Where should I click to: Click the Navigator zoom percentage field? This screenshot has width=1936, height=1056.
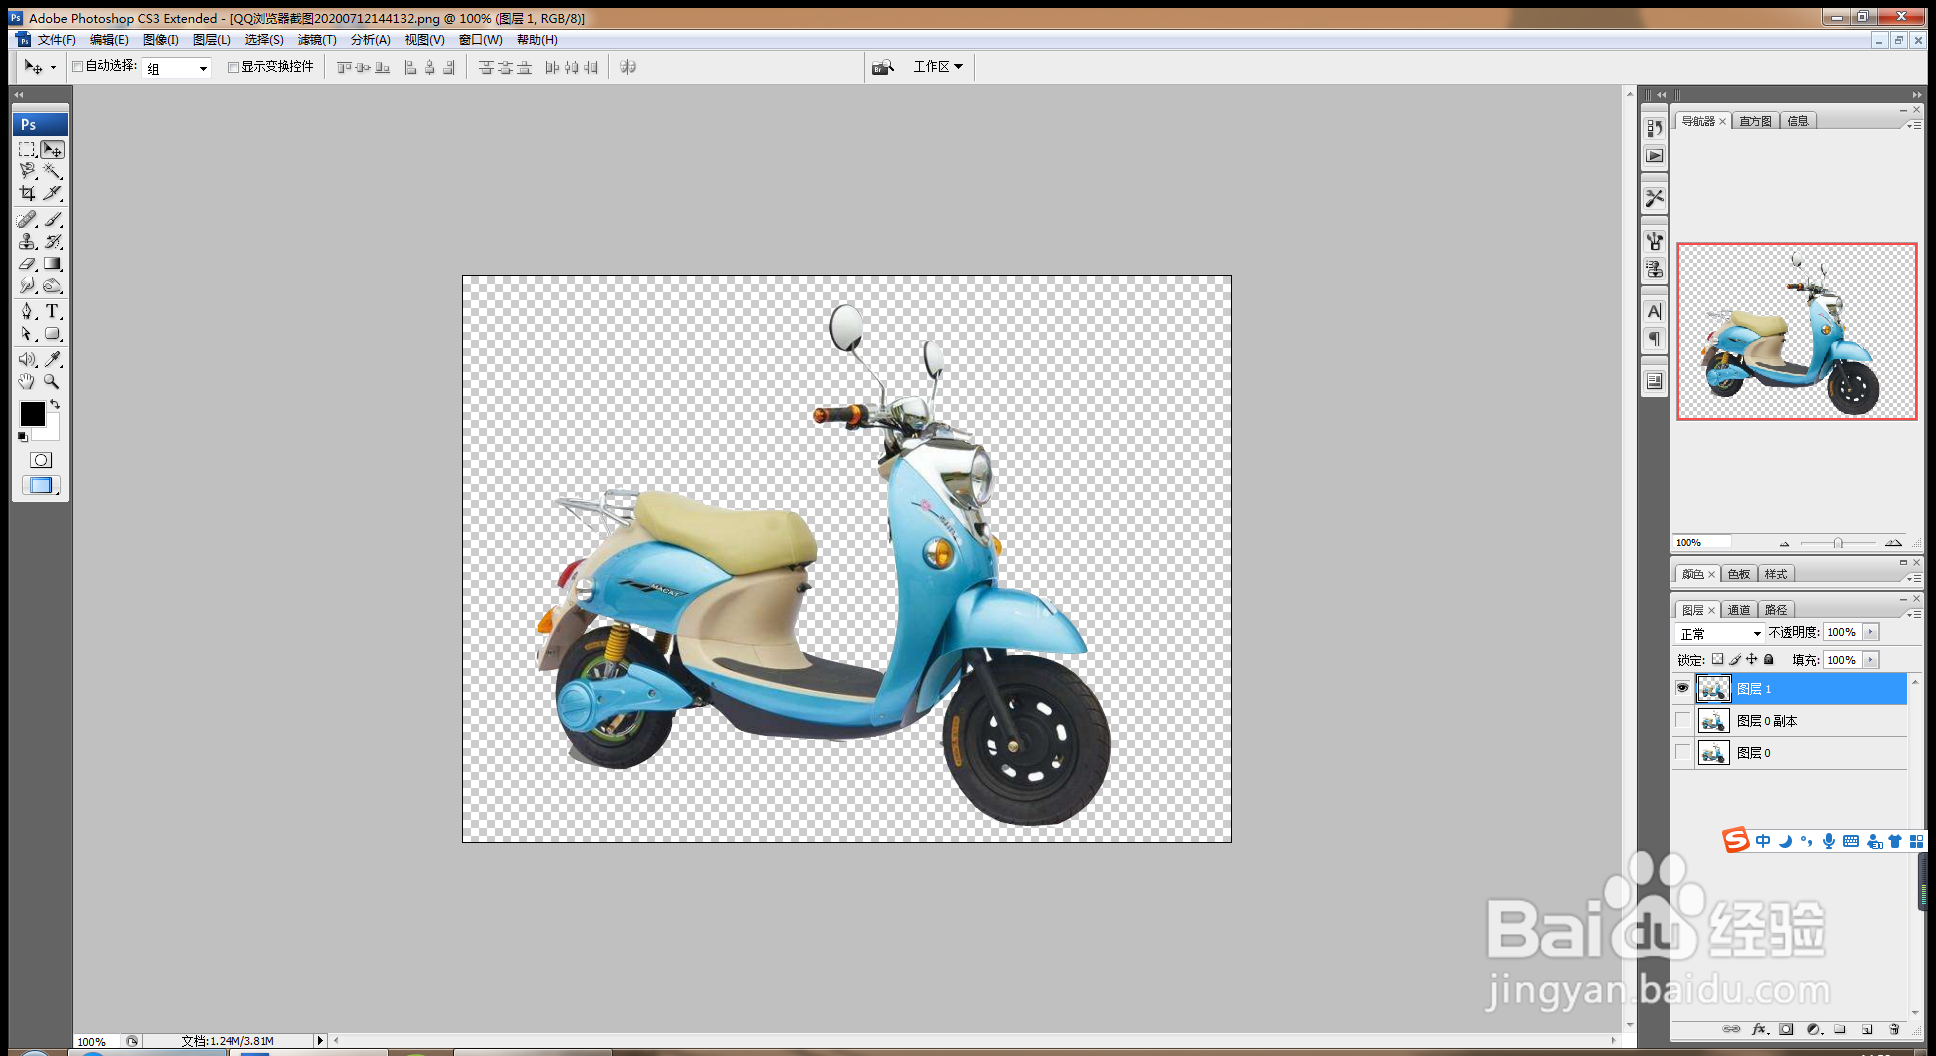coord(1702,543)
